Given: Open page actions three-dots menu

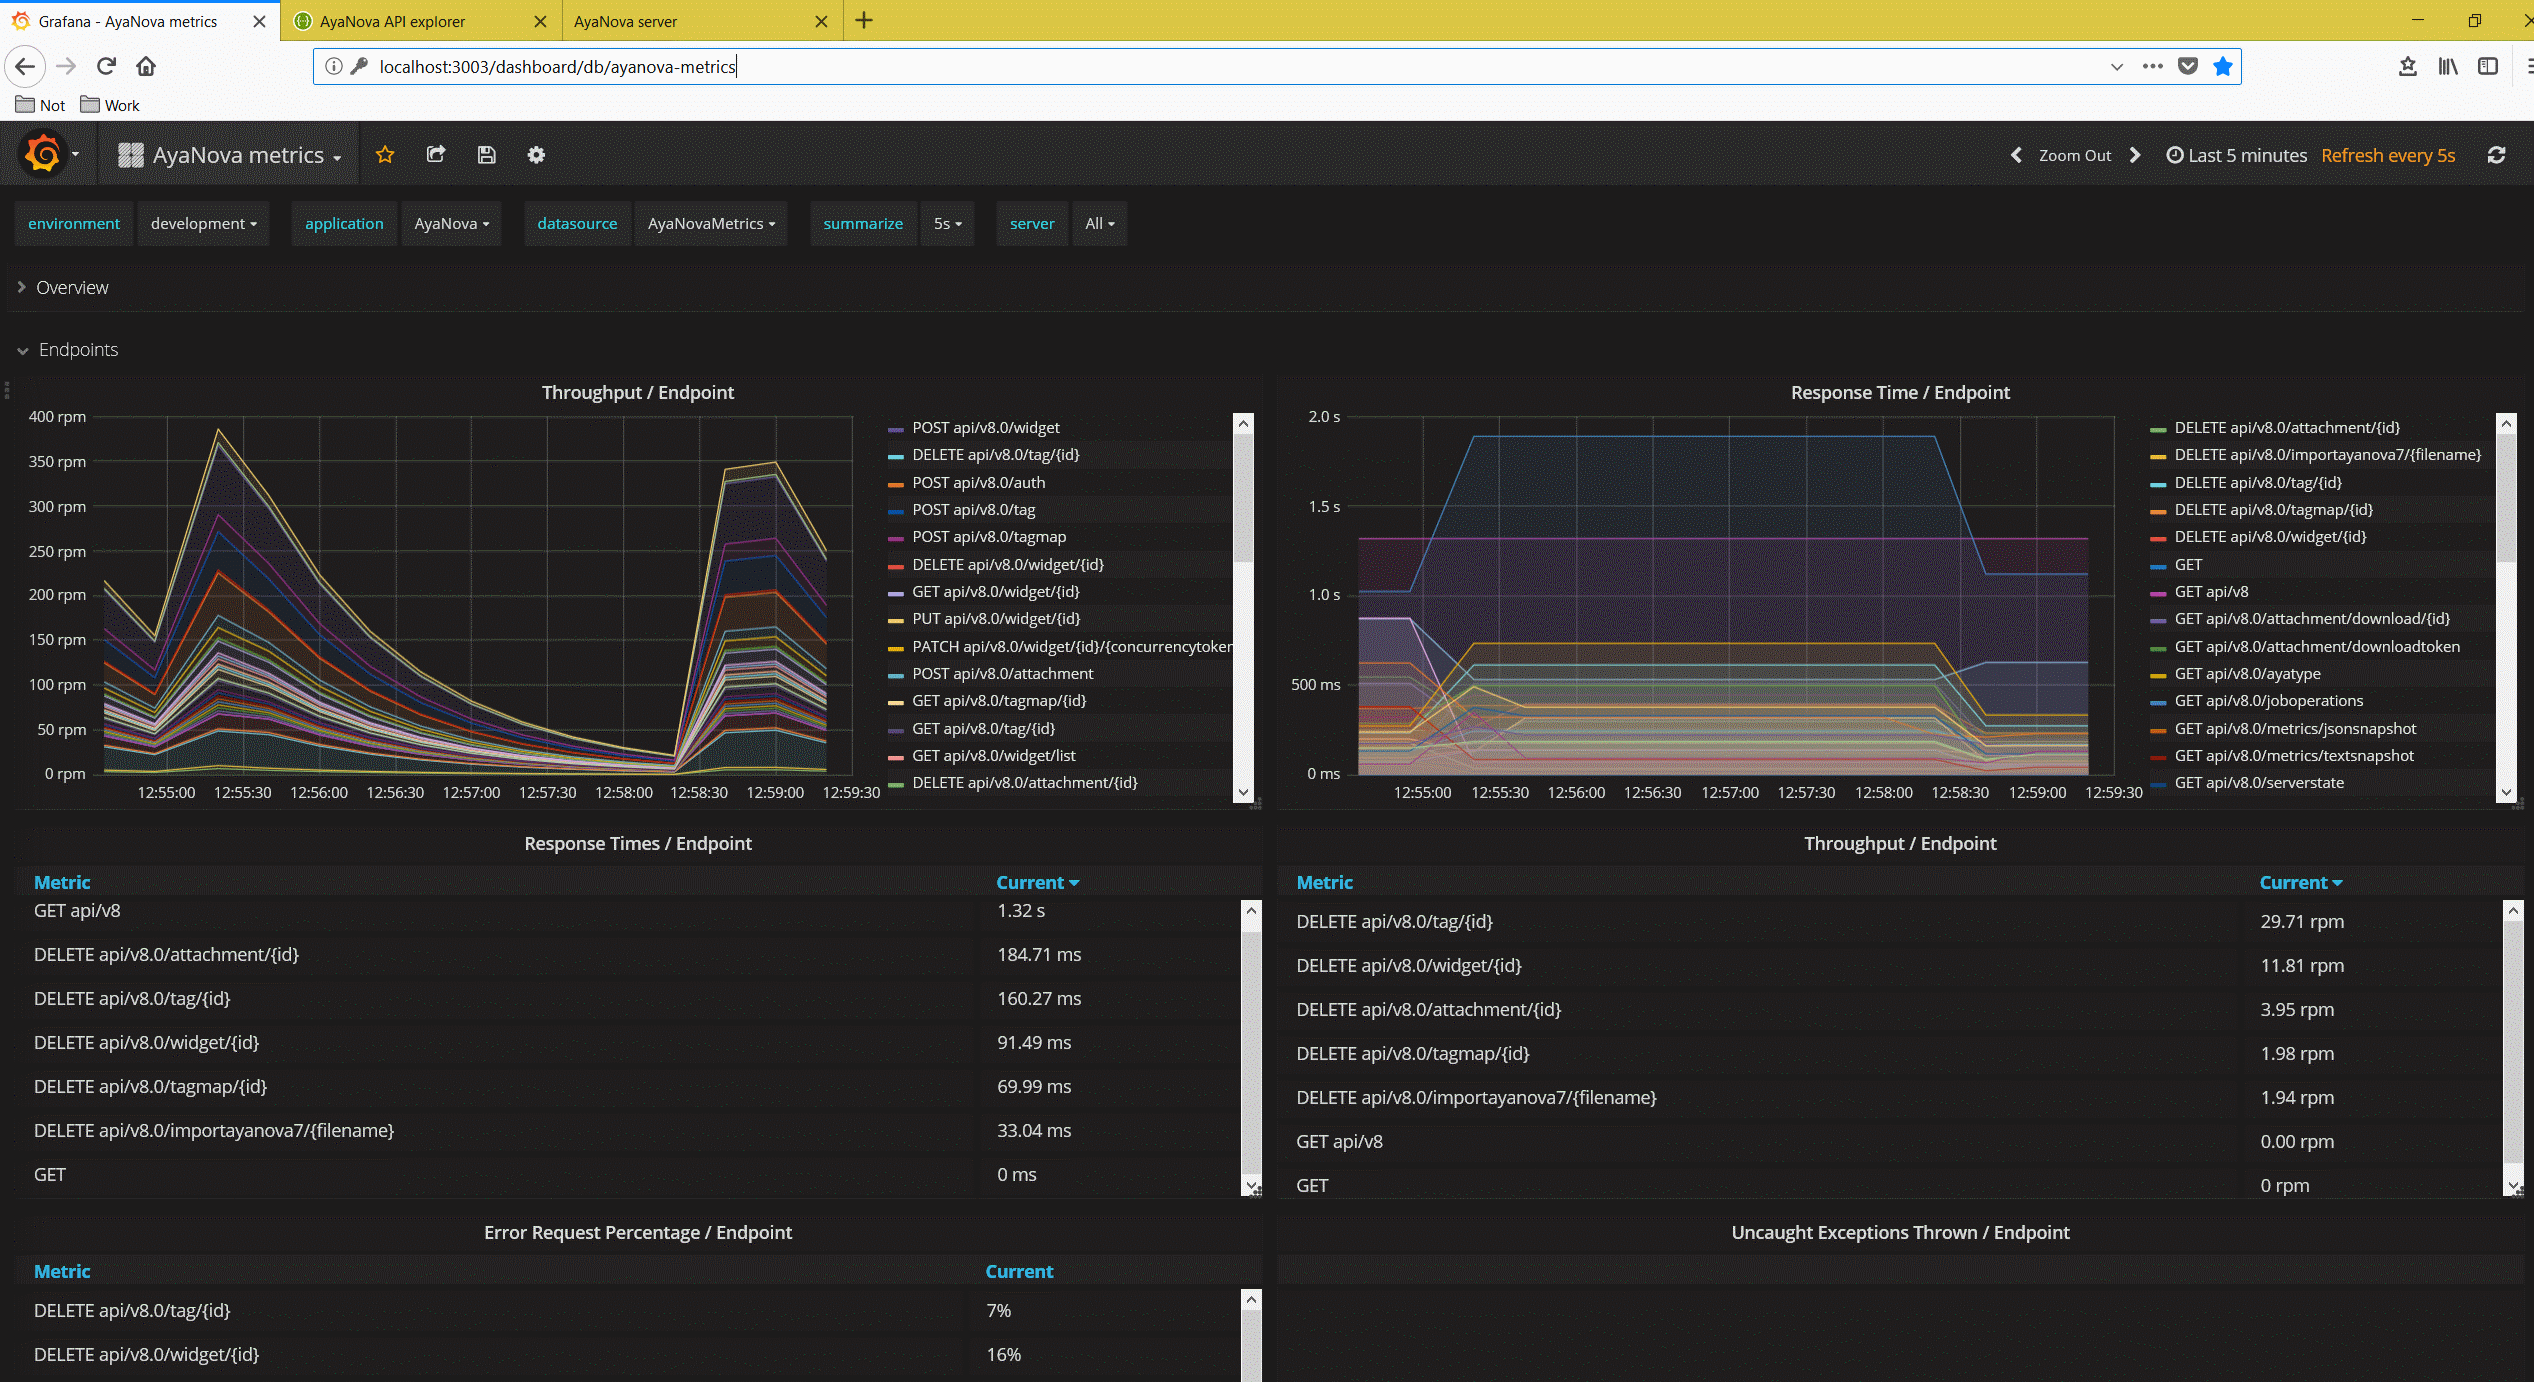Looking at the screenshot, I should (x=2152, y=66).
